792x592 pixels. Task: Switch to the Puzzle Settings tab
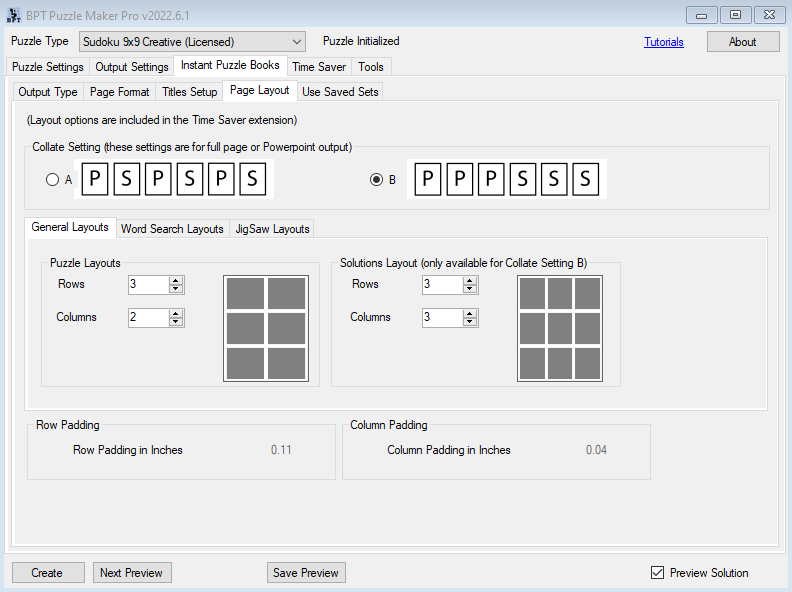tap(47, 67)
